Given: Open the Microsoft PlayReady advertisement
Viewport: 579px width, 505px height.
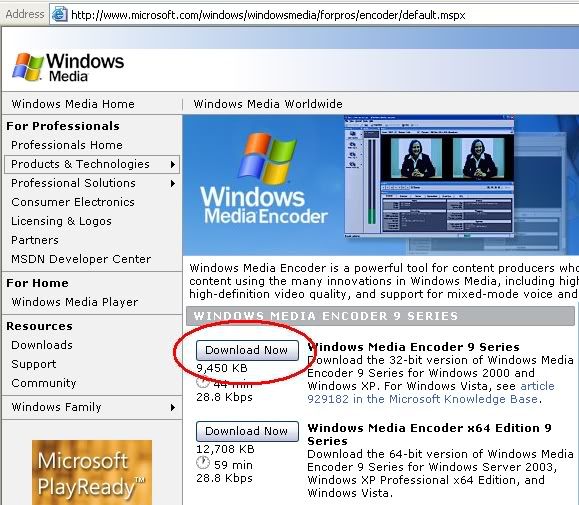Looking at the screenshot, I should click(x=92, y=472).
